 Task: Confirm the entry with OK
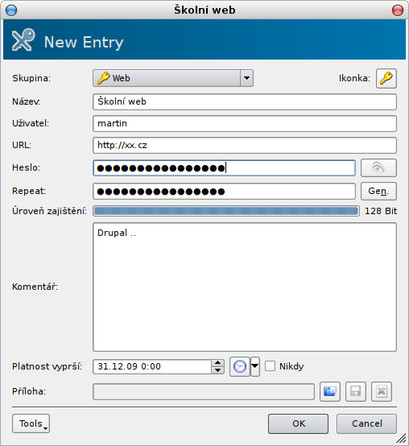[x=298, y=423]
